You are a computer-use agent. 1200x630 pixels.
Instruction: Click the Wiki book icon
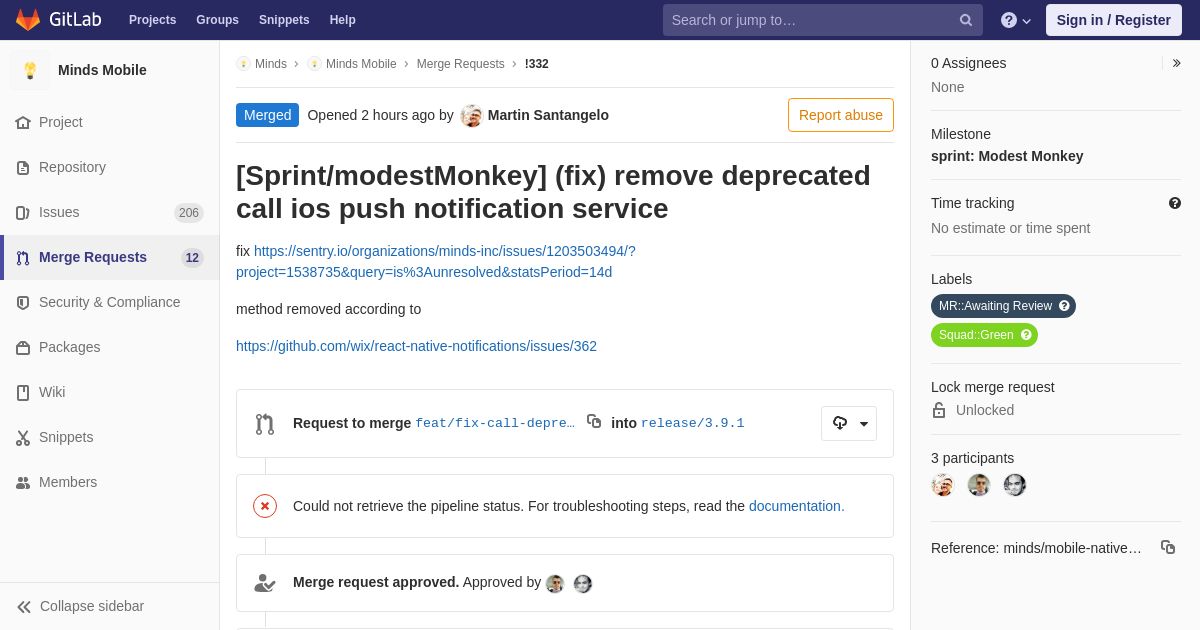click(23, 392)
